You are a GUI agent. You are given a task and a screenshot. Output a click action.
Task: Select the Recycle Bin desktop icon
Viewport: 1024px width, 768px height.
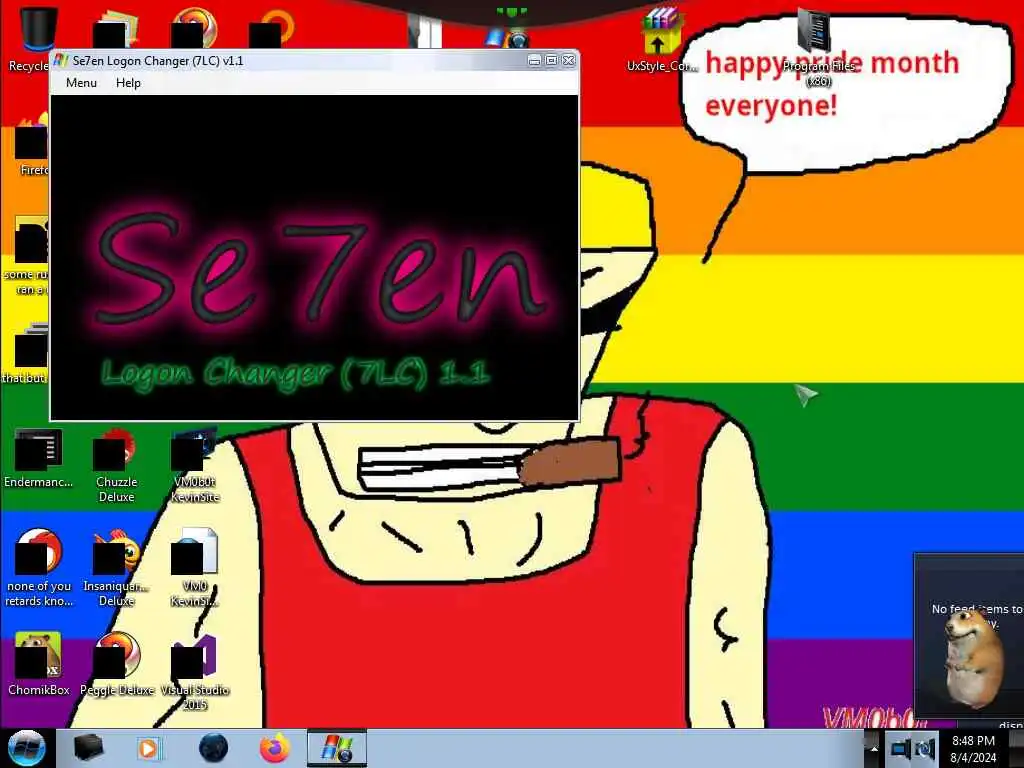point(37,39)
